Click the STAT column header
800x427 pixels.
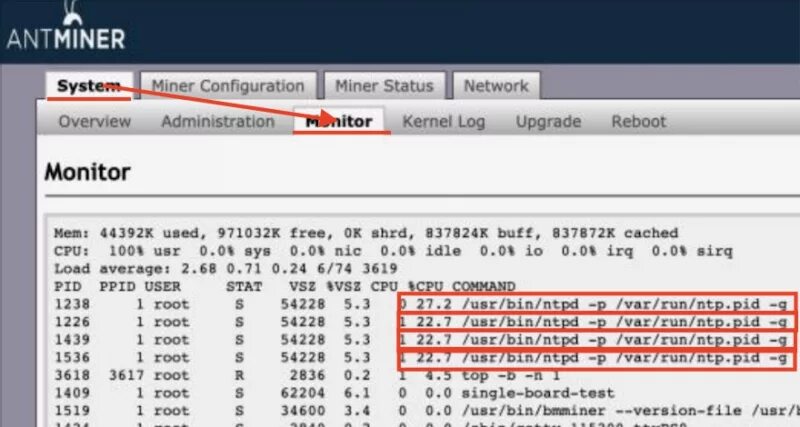tap(244, 287)
